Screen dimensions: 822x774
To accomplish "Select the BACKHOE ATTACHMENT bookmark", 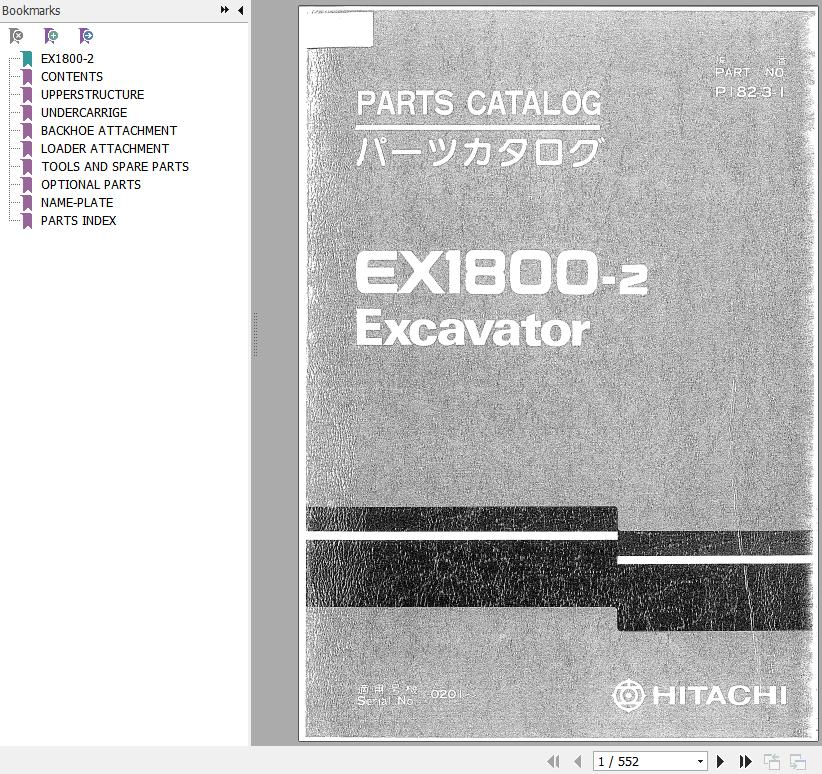I will 109,131.
